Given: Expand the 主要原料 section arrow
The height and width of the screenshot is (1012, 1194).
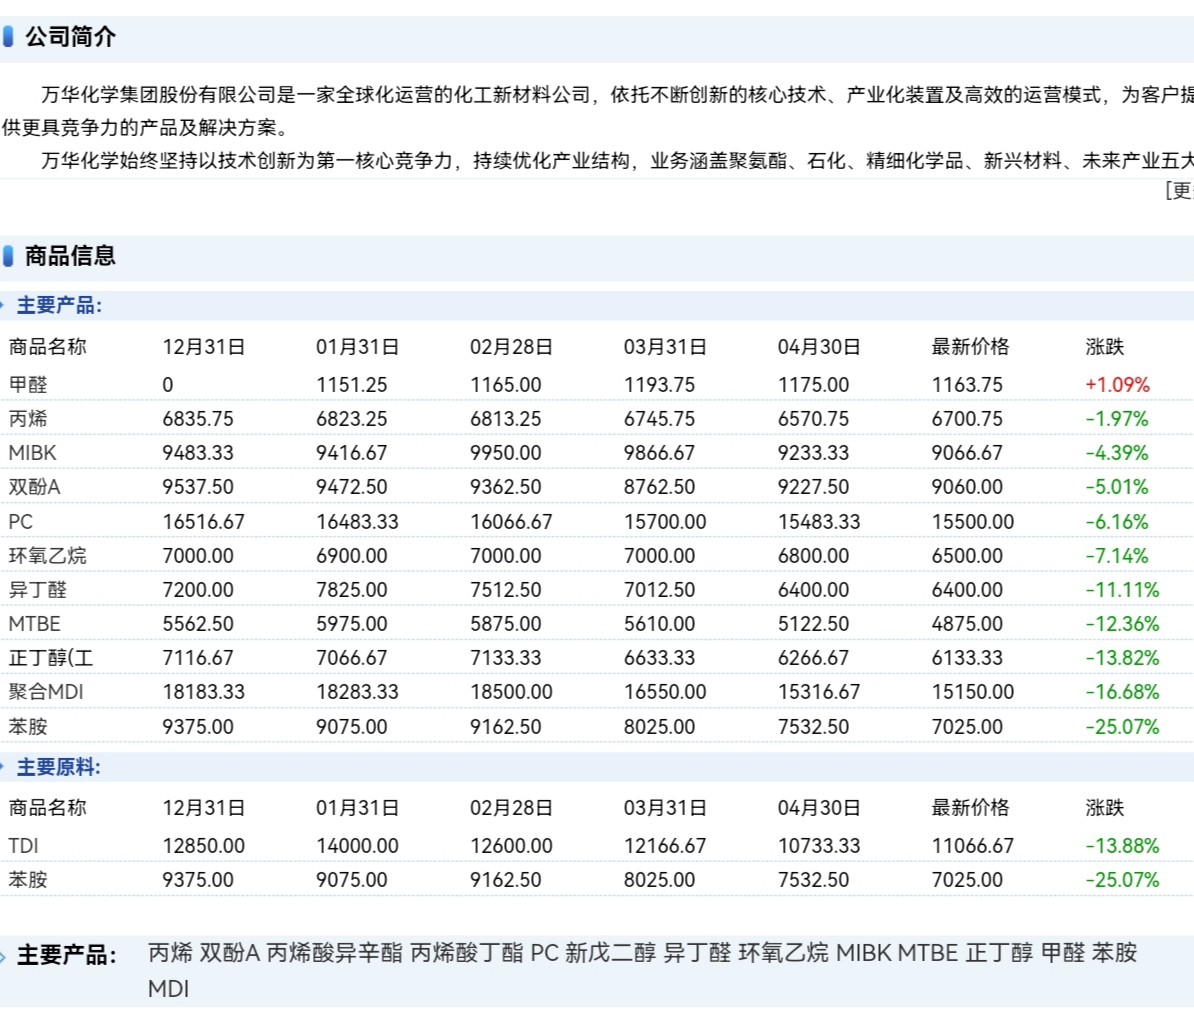Looking at the screenshot, I should pos(2,768).
